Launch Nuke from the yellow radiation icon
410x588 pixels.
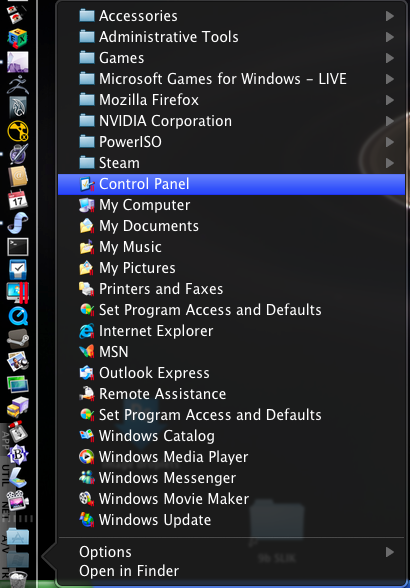click(18, 131)
